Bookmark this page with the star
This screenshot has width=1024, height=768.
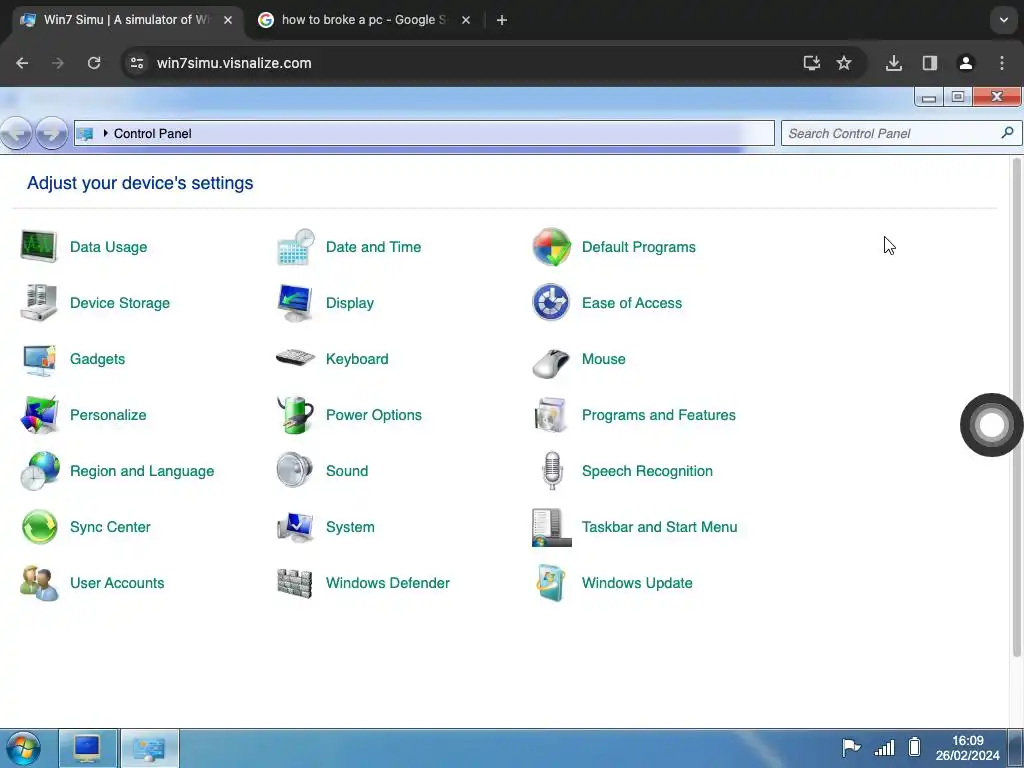(x=844, y=63)
